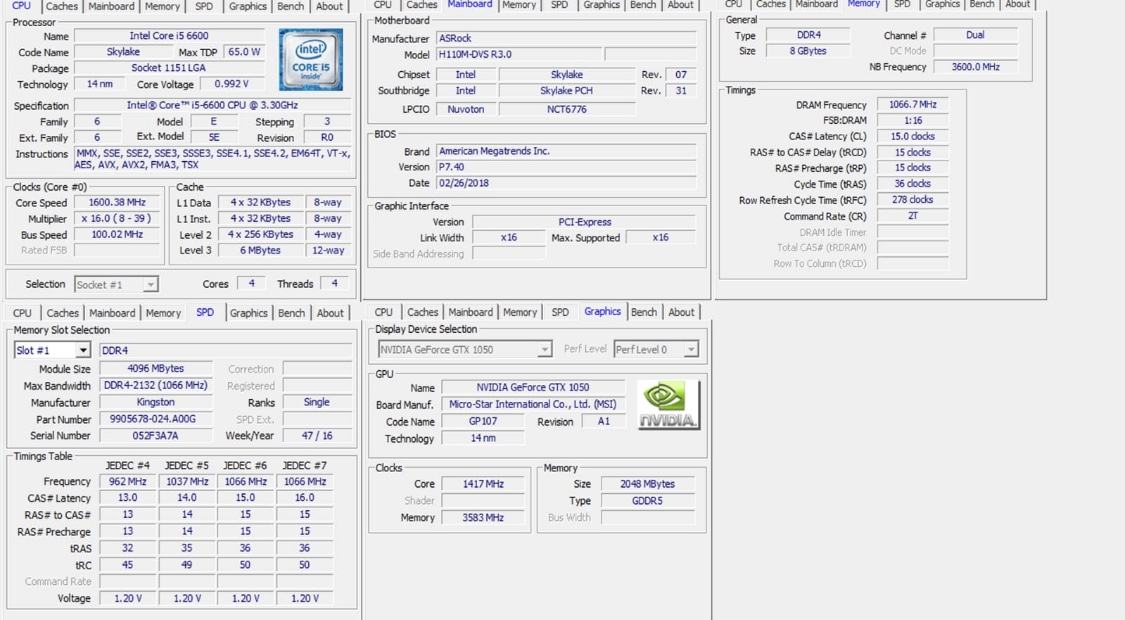In the Display Device window, switch to Mainboard tab
Screen dimensions: 1125x620
(x=471, y=312)
